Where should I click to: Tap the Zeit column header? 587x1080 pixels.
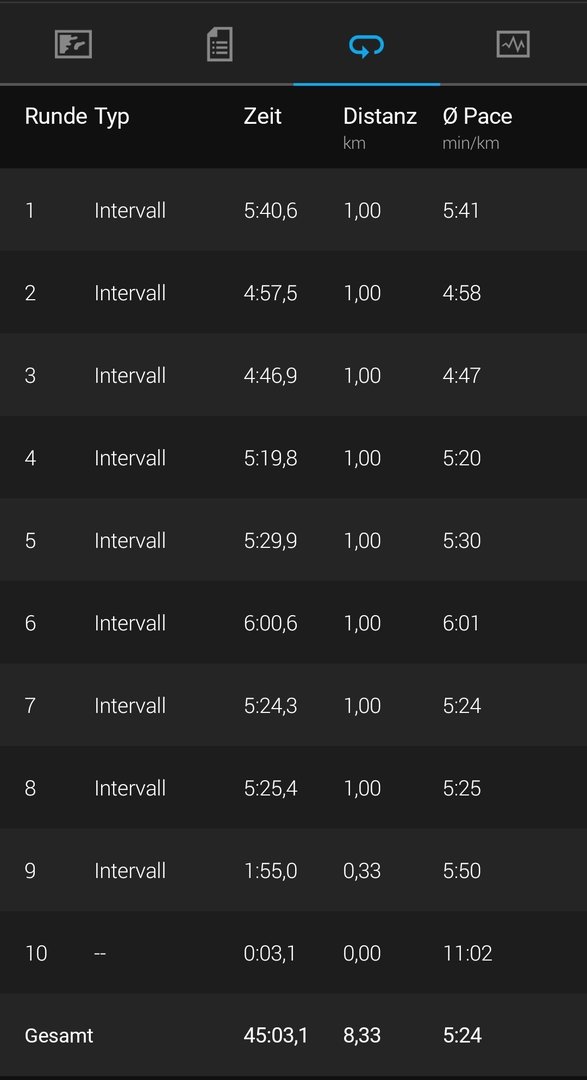click(x=262, y=116)
